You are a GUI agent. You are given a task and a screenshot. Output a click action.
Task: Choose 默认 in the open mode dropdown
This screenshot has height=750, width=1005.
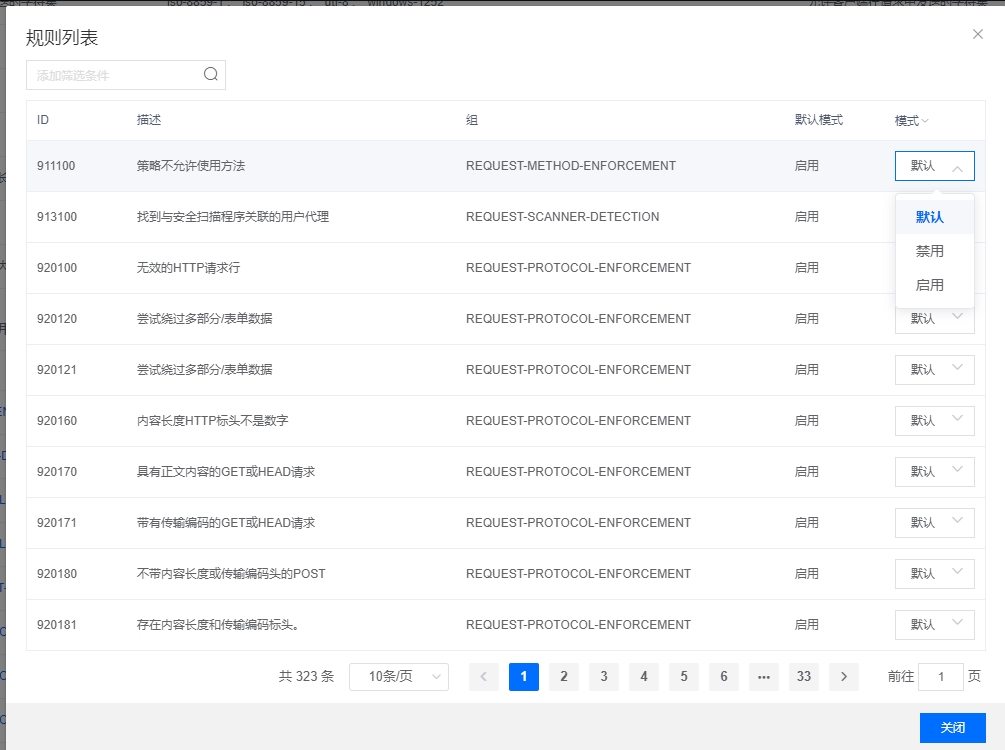[x=930, y=217]
